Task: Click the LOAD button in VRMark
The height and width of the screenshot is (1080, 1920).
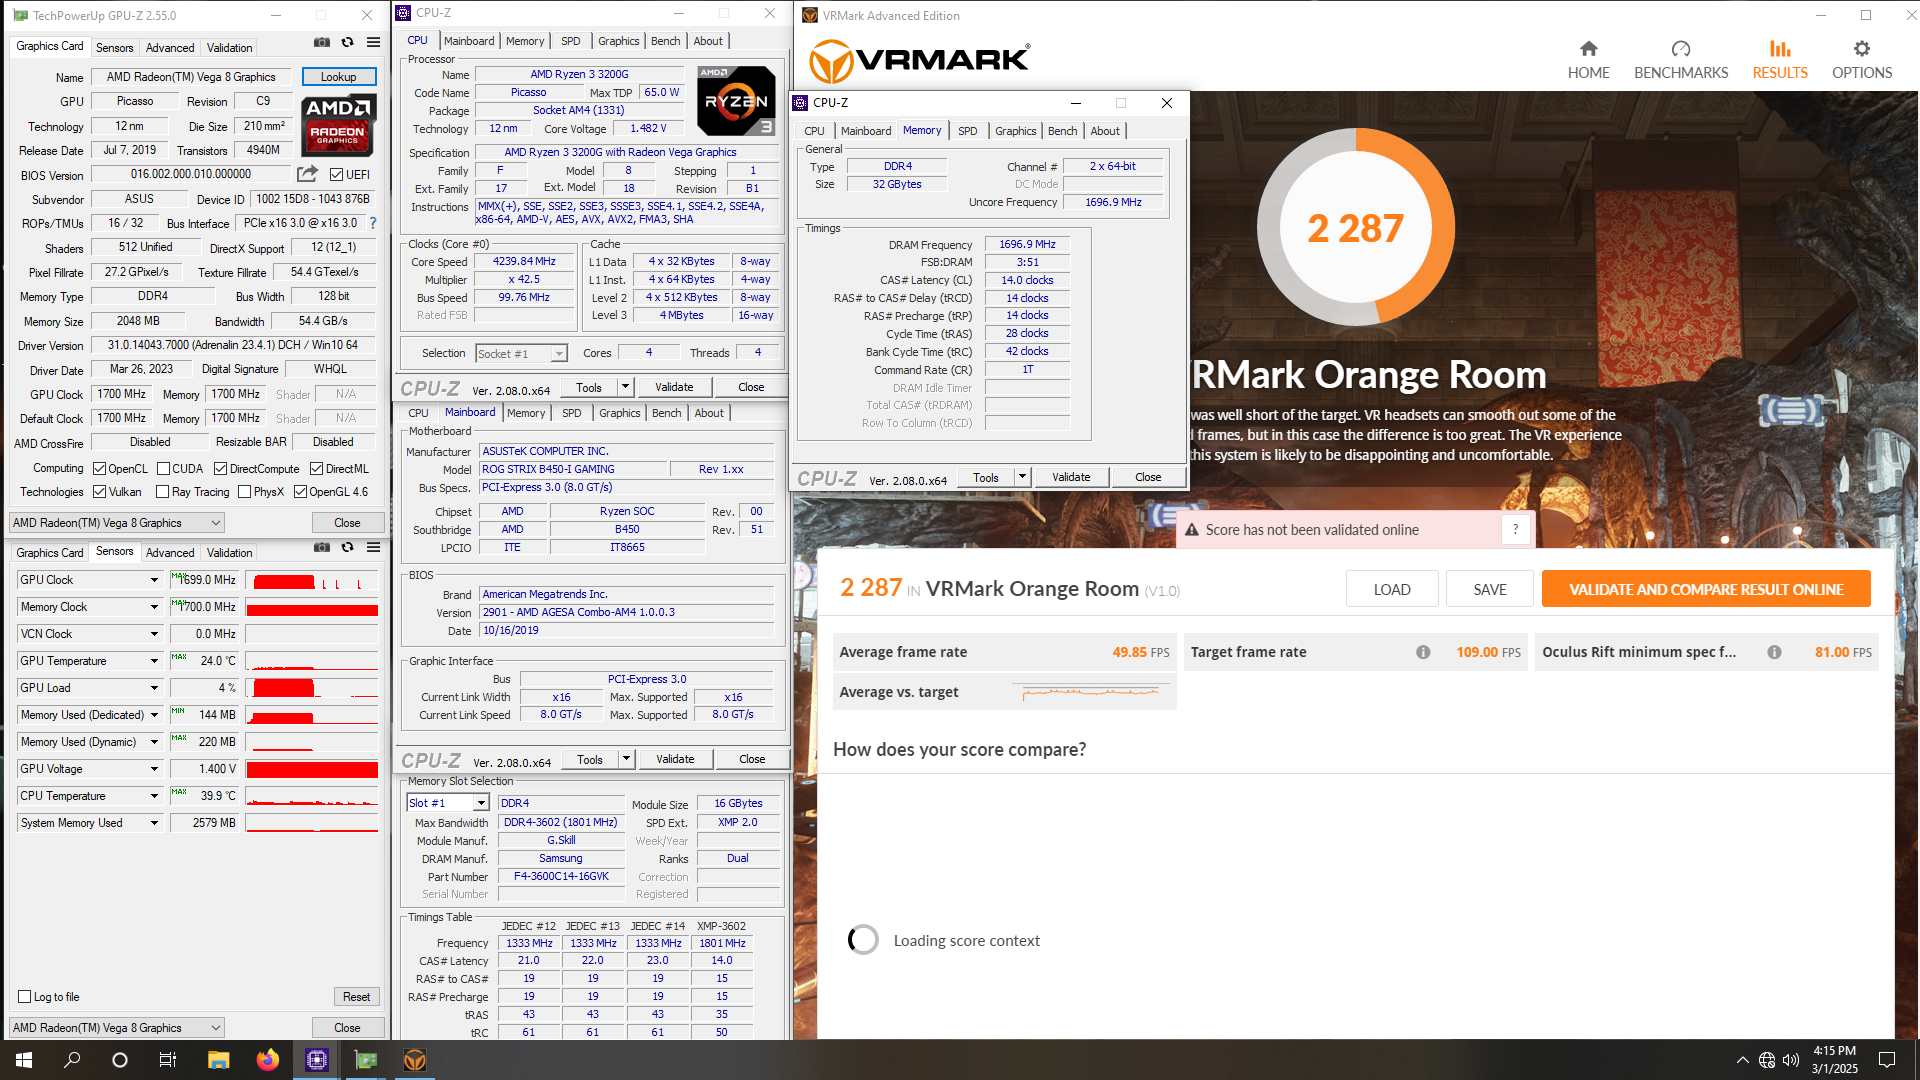Action: (1392, 589)
